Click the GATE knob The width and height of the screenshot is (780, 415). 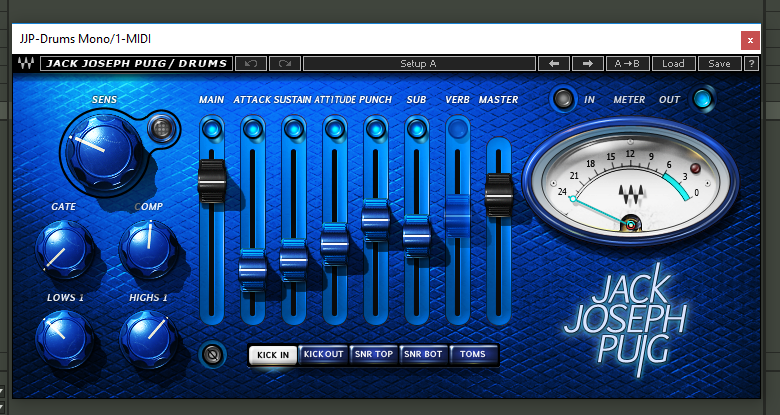click(x=65, y=249)
